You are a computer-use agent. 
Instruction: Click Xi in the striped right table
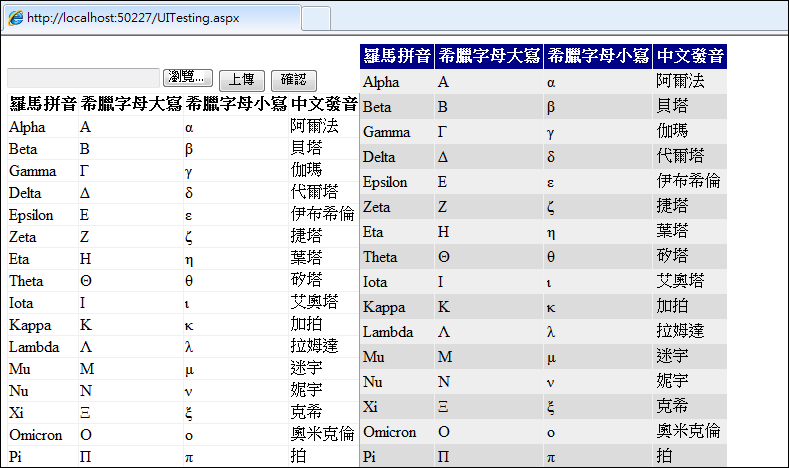click(x=370, y=407)
